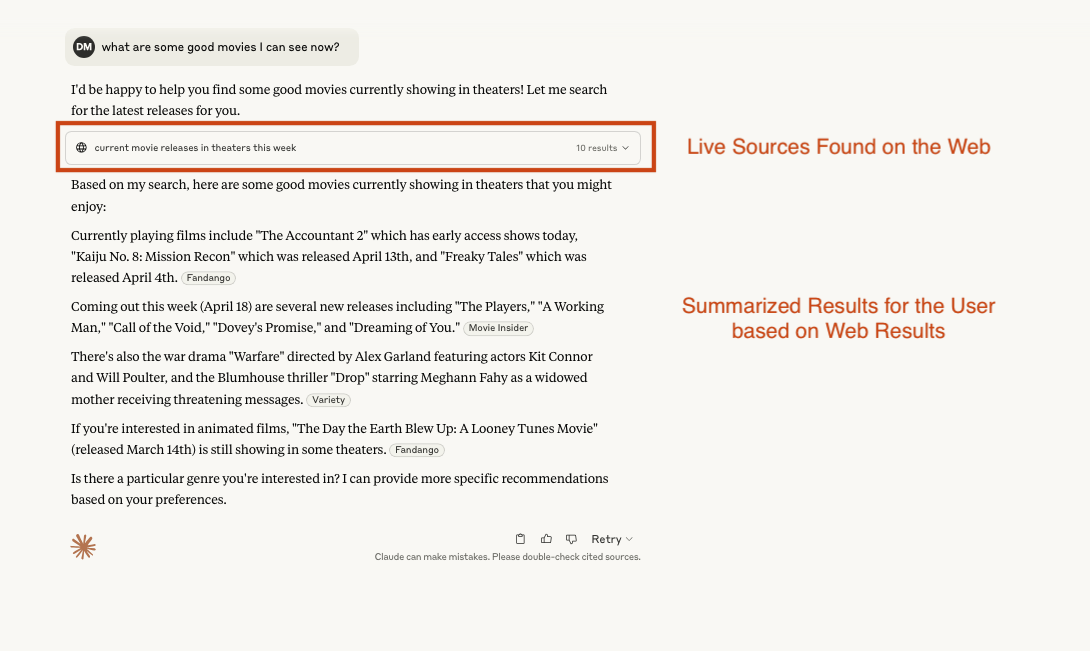Screen dimensions: 1090x651
Task: Open the Movie Insider source chip
Action: point(498,328)
